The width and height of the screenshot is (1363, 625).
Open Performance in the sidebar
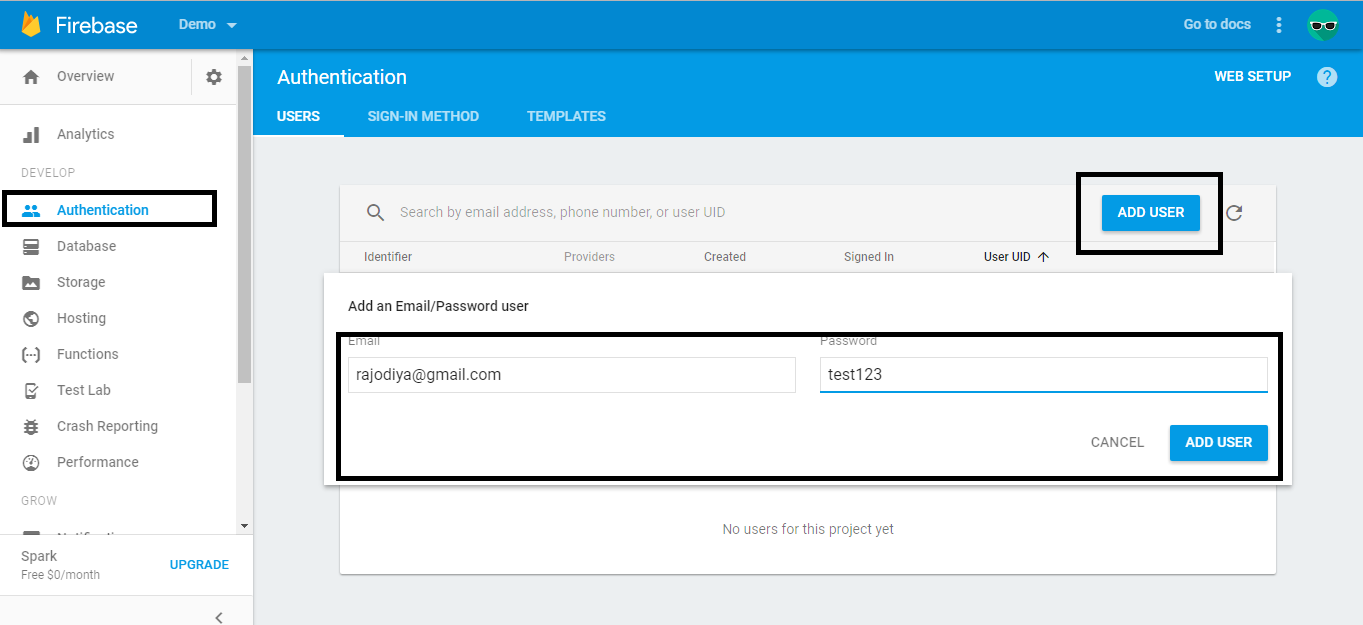[x=97, y=462]
